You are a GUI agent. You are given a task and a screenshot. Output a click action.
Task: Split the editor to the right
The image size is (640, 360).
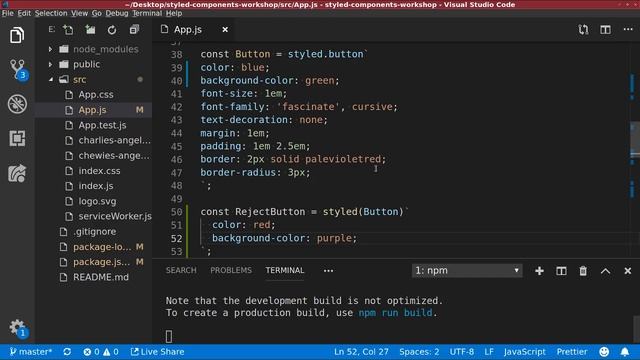(605, 29)
